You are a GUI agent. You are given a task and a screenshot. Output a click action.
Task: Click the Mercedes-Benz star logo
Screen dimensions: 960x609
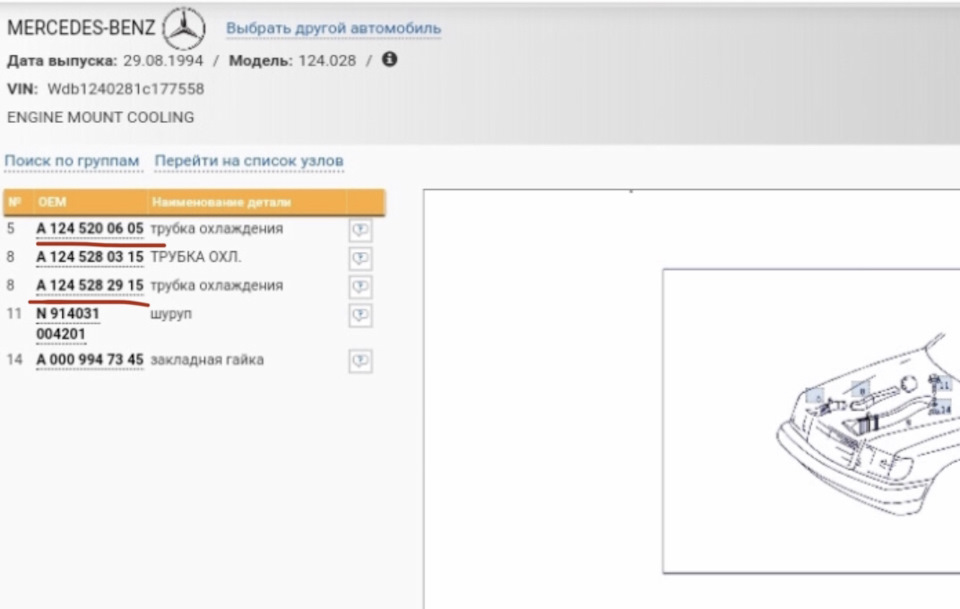click(184, 28)
